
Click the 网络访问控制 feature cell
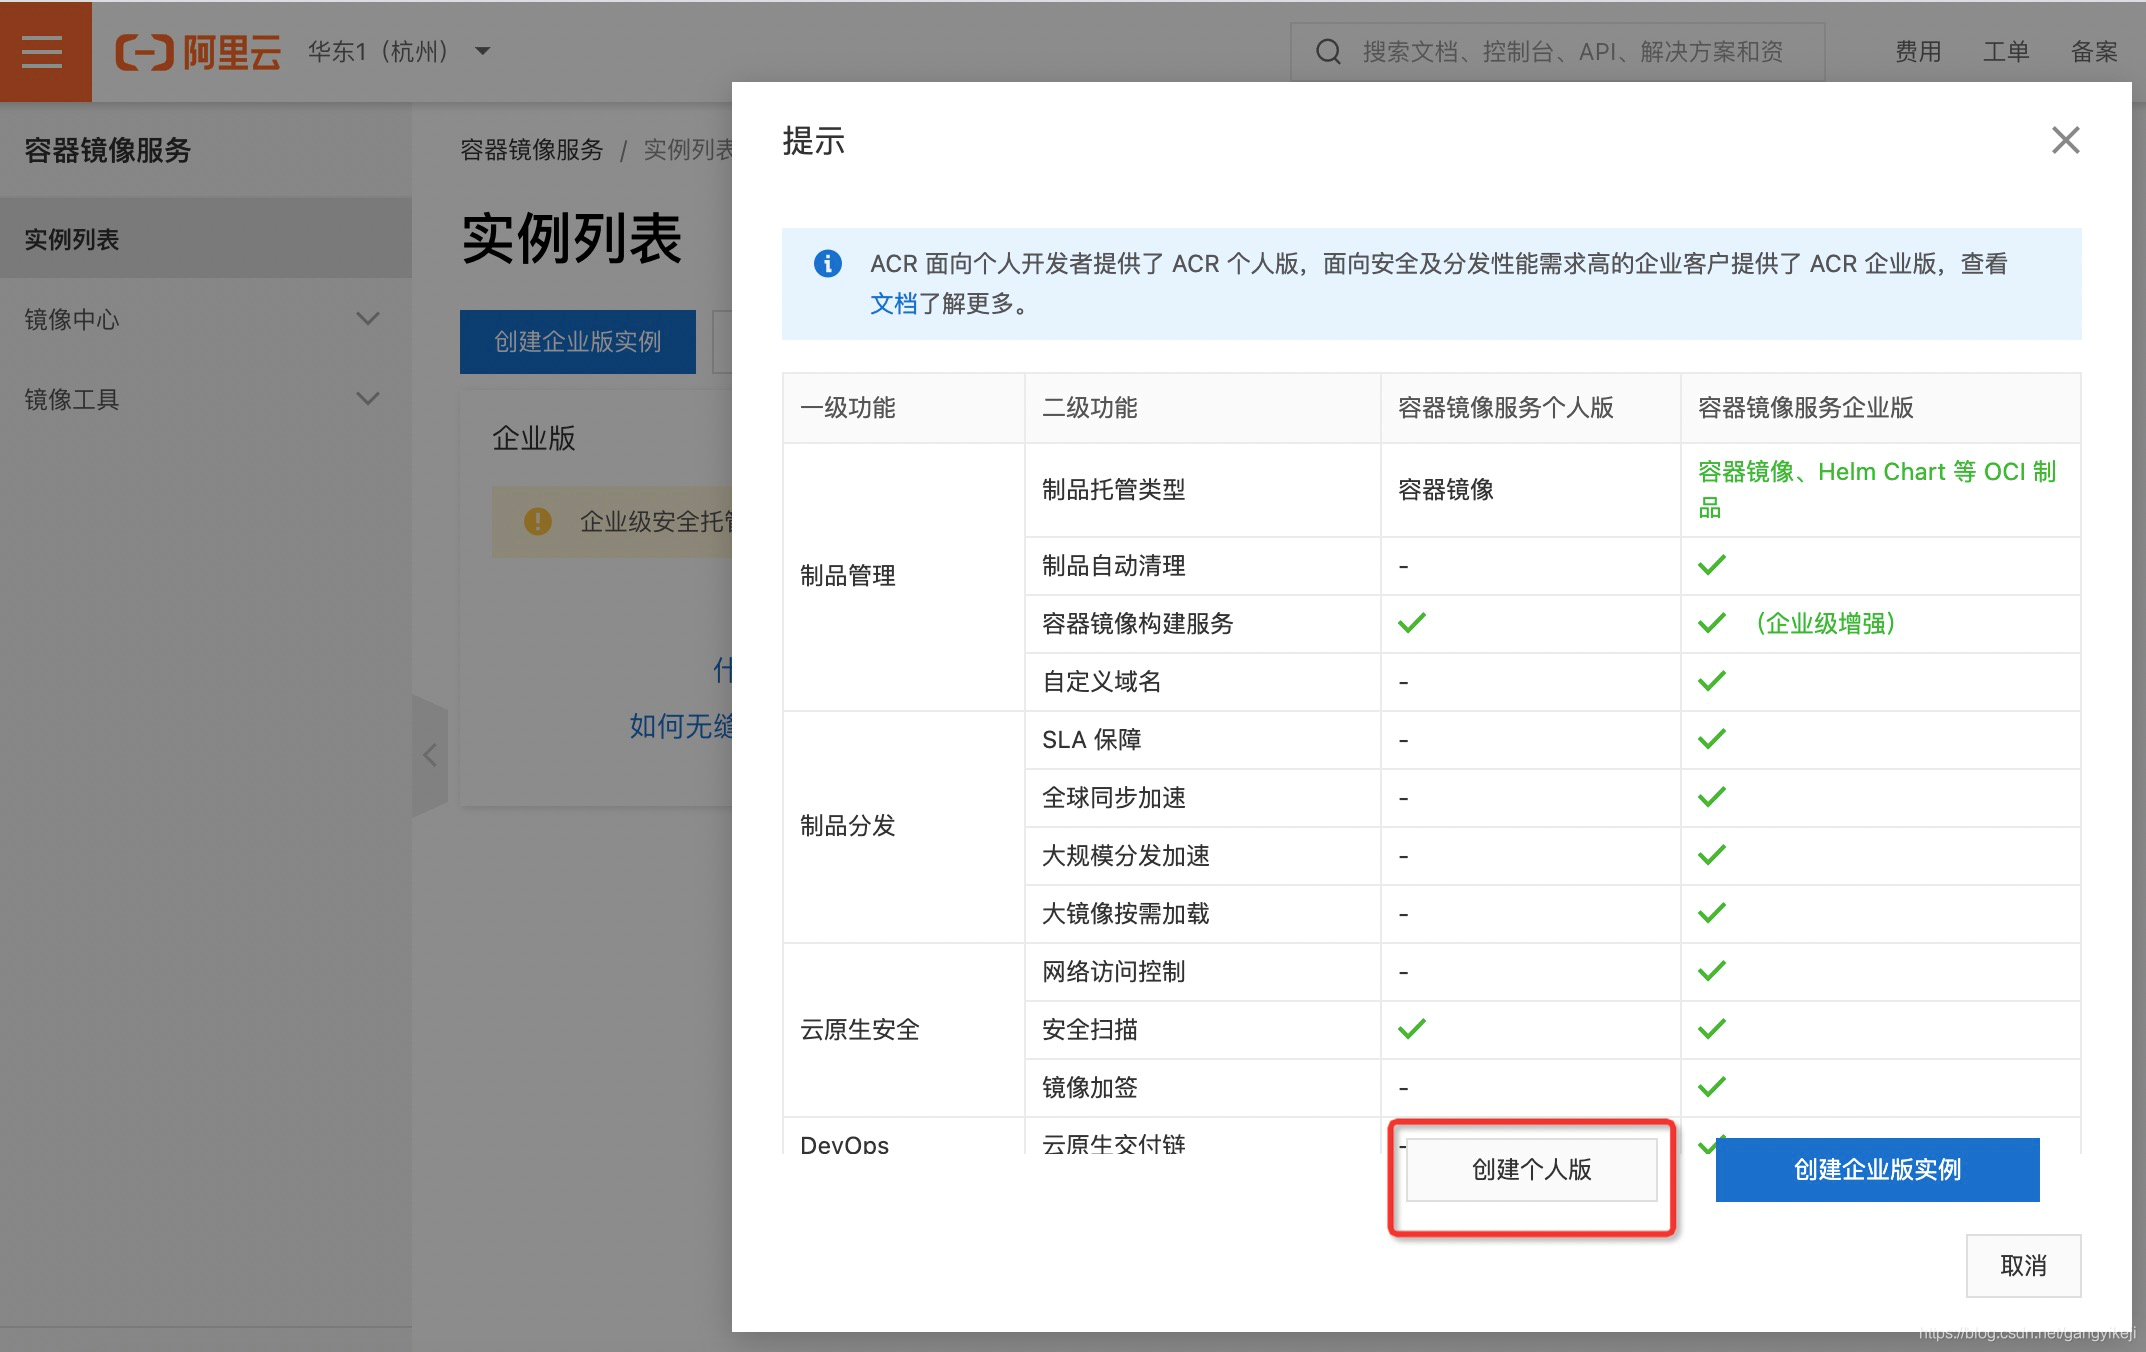click(x=1203, y=972)
